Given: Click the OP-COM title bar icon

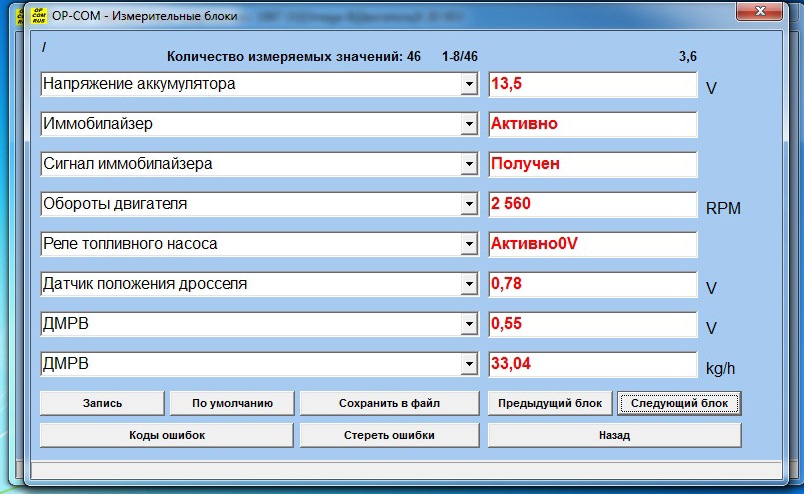Looking at the screenshot, I should 39,16.
